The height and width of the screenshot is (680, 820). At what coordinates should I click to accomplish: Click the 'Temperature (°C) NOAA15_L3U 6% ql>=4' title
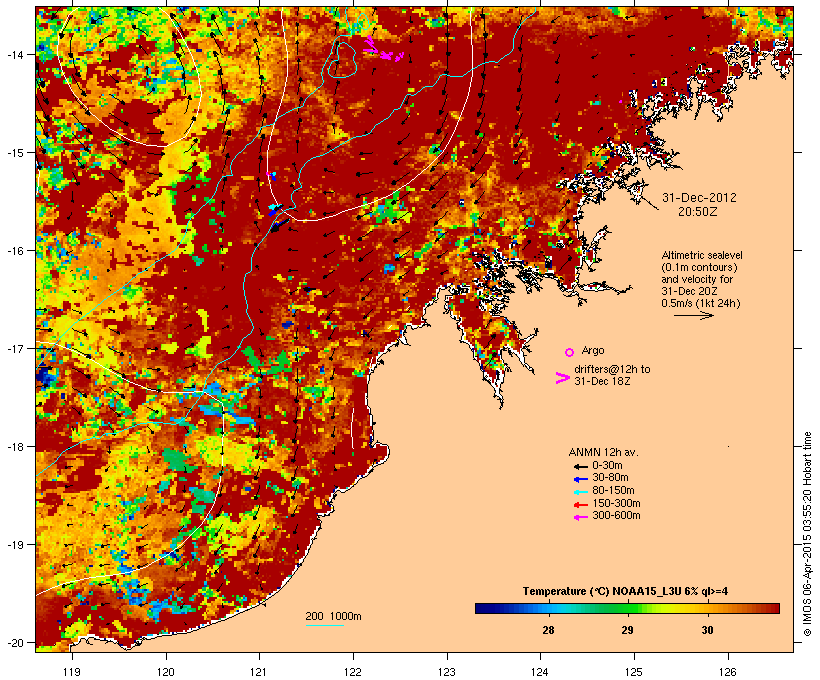[x=625, y=592]
